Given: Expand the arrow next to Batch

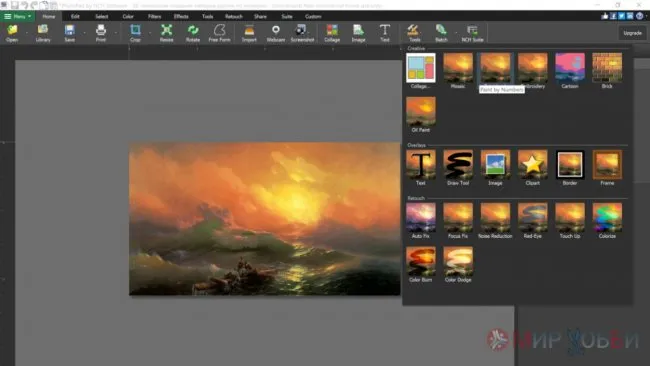Looking at the screenshot, I should (456, 33).
